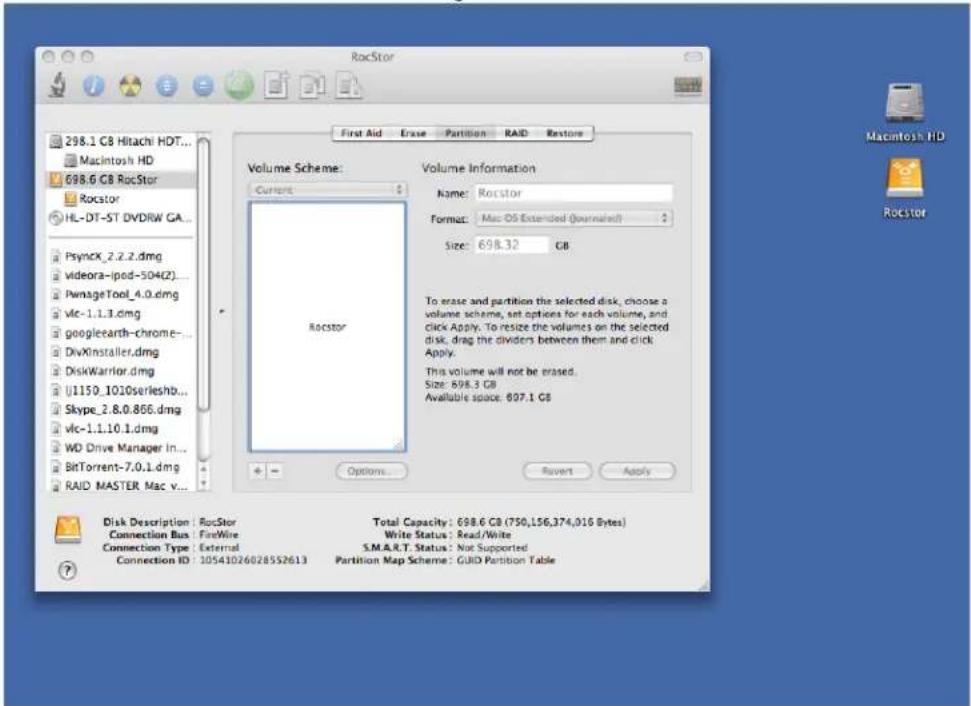971x706 pixels.
Task: Click the sidebar vertical scrollbar thumb
Action: tap(204, 274)
